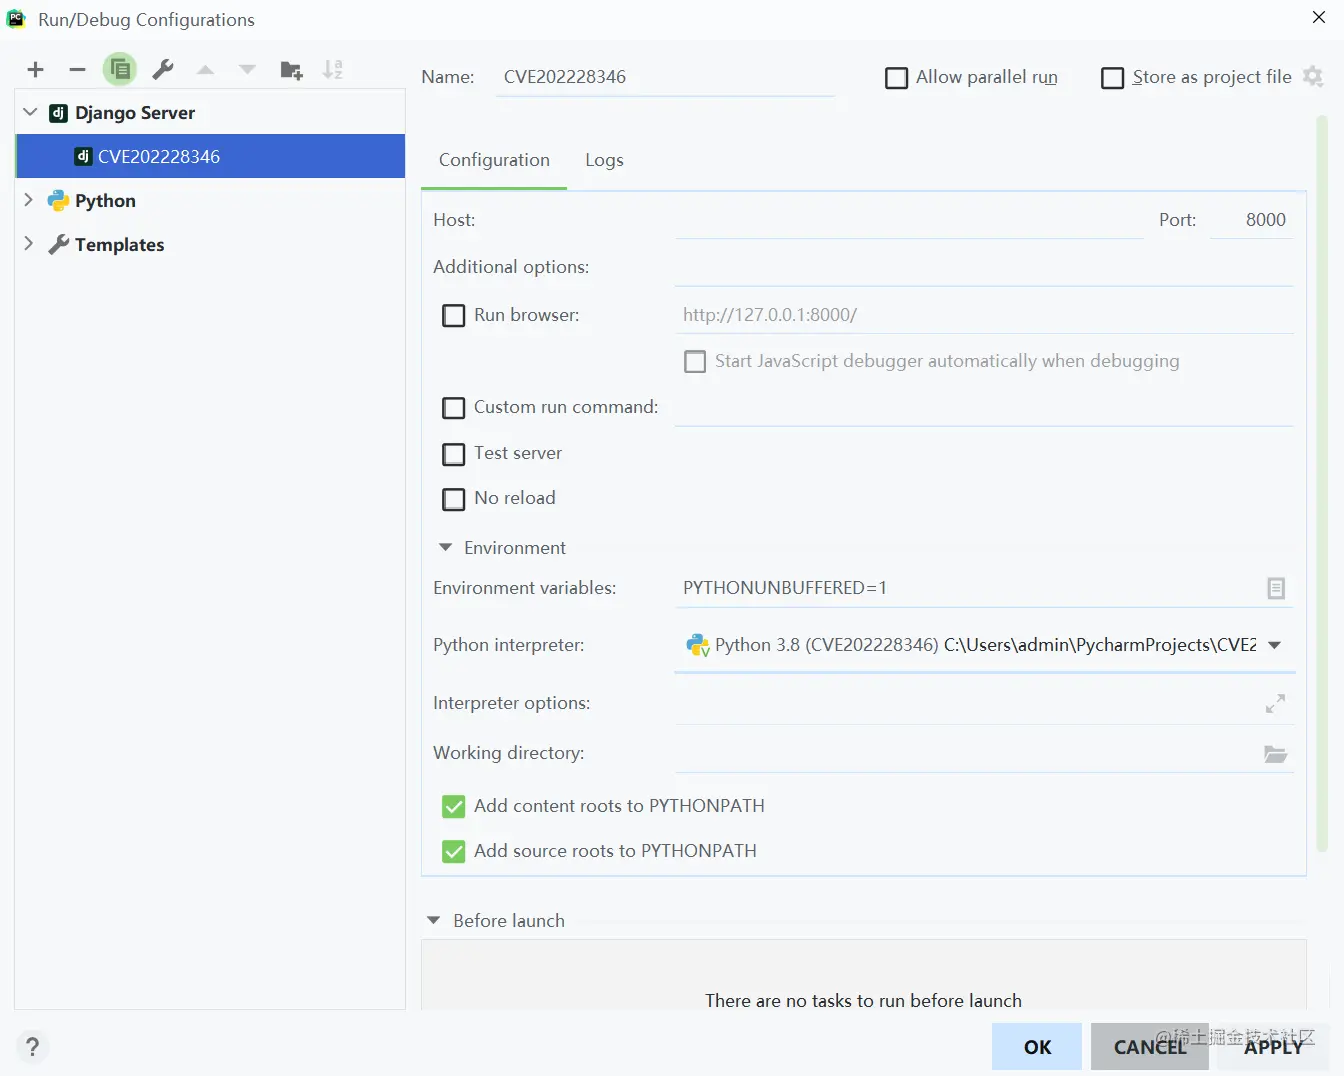The image size is (1344, 1076).
Task: Create new folder for configurations
Action: [x=291, y=69]
